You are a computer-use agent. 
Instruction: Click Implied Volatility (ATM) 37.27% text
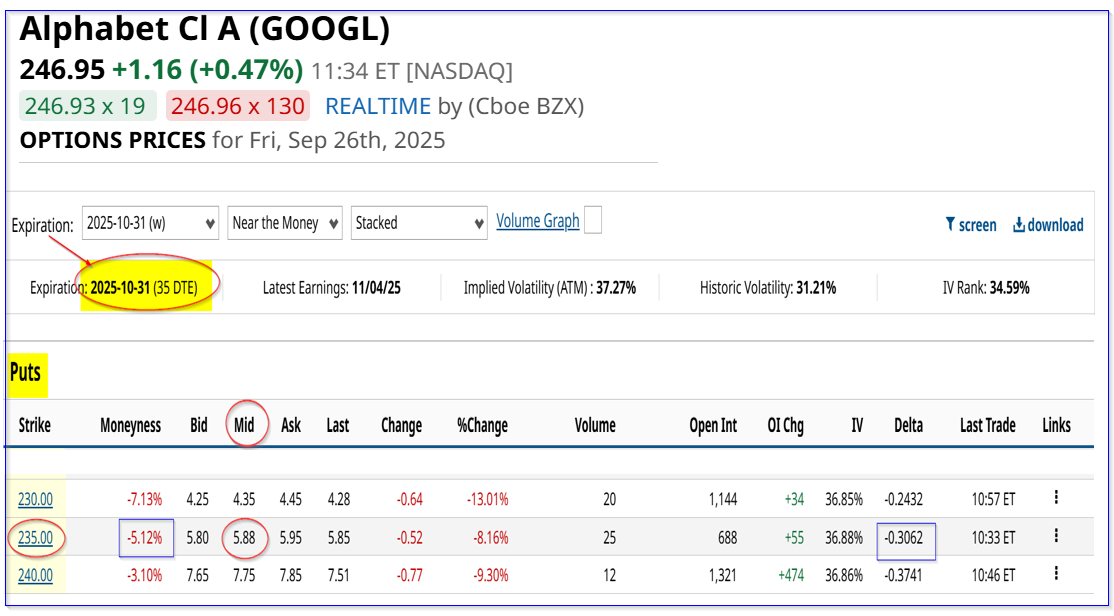pos(550,288)
